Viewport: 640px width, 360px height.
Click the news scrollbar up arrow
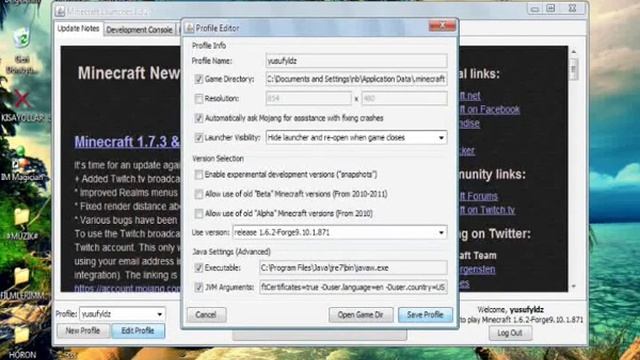[x=573, y=52]
